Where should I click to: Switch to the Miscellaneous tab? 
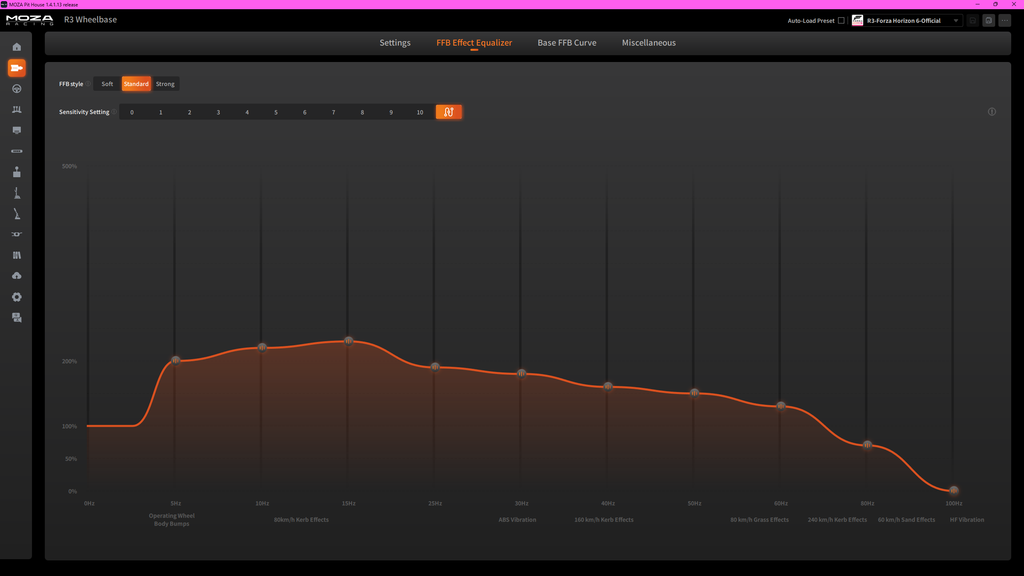[x=648, y=42]
